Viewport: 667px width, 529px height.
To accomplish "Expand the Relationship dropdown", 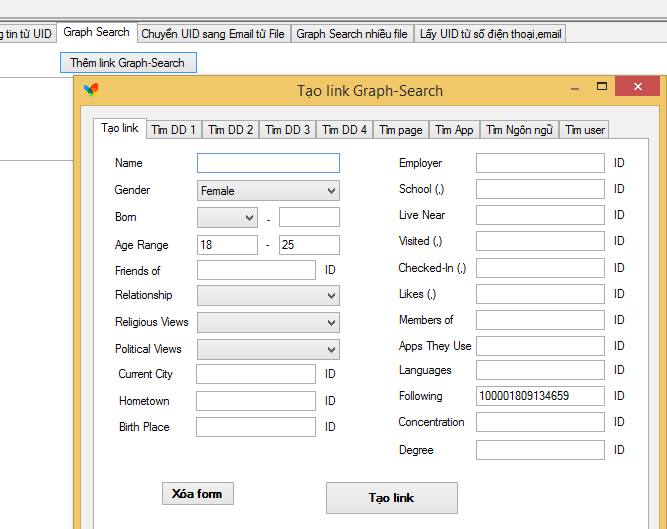I will (268, 296).
